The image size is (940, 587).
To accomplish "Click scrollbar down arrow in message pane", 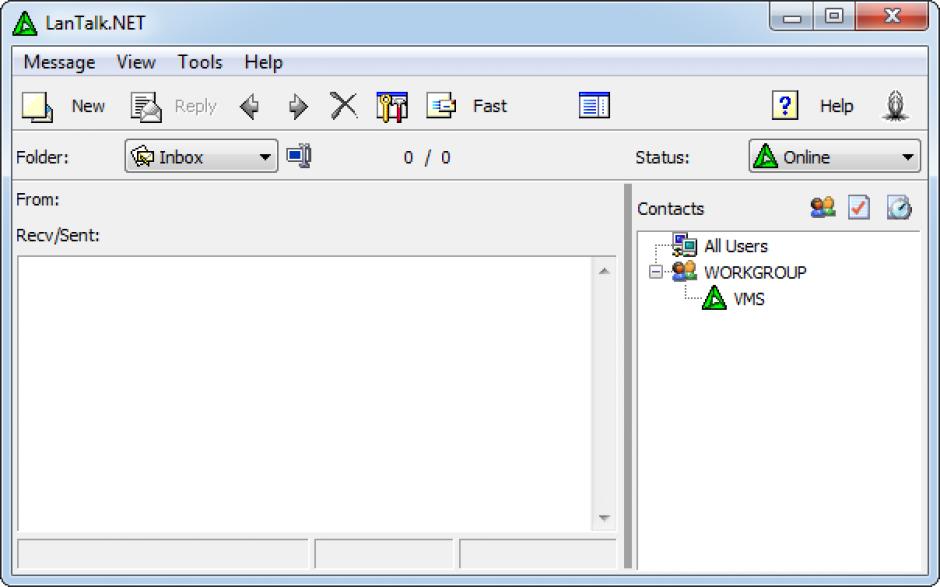I will pyautogui.click(x=604, y=517).
